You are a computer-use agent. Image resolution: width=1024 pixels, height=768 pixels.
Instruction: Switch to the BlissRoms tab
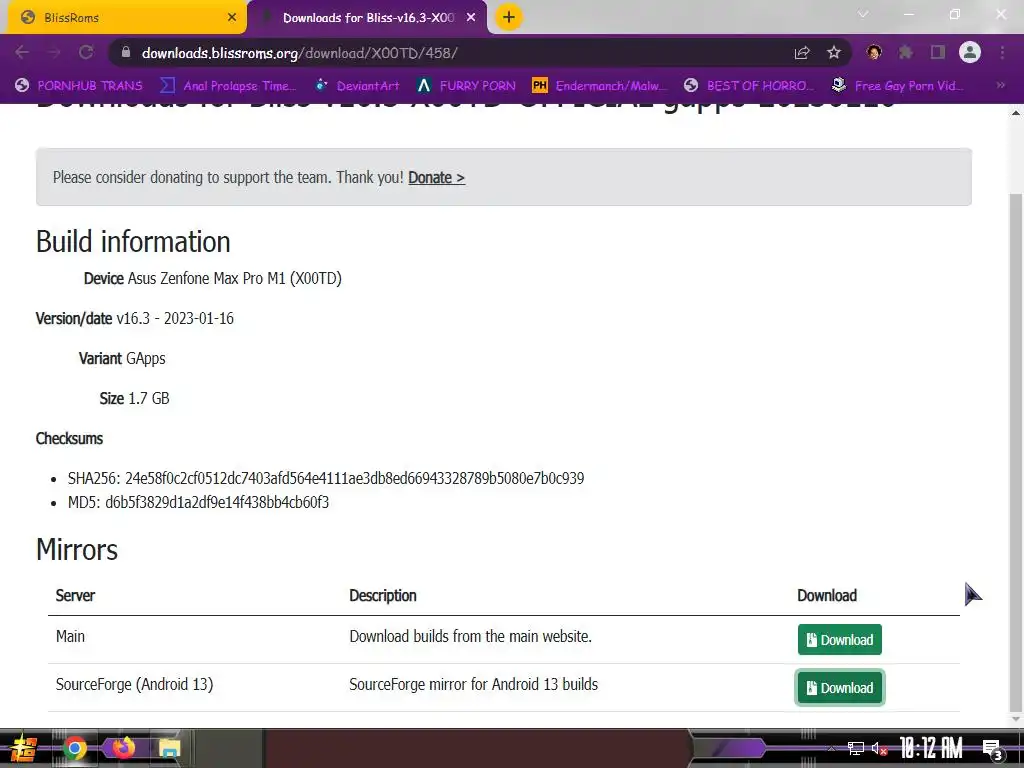(x=126, y=18)
